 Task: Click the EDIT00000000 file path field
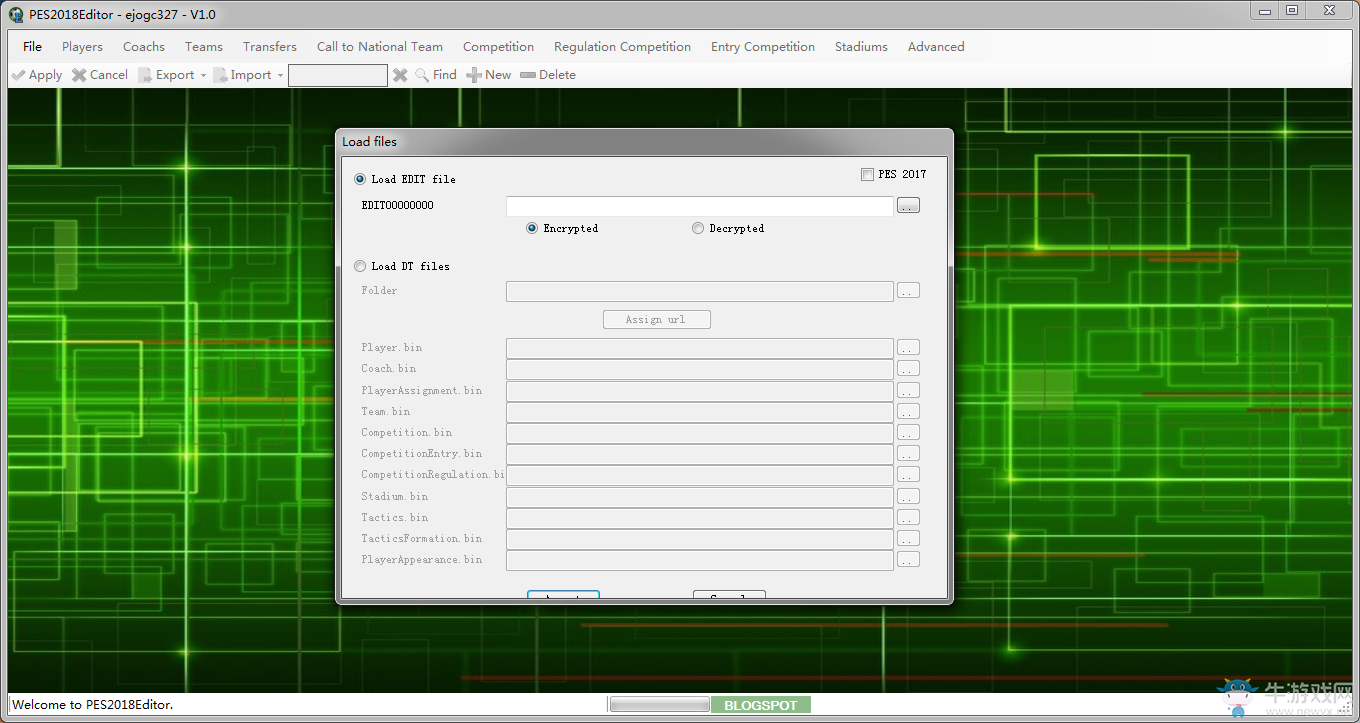[x=700, y=206]
